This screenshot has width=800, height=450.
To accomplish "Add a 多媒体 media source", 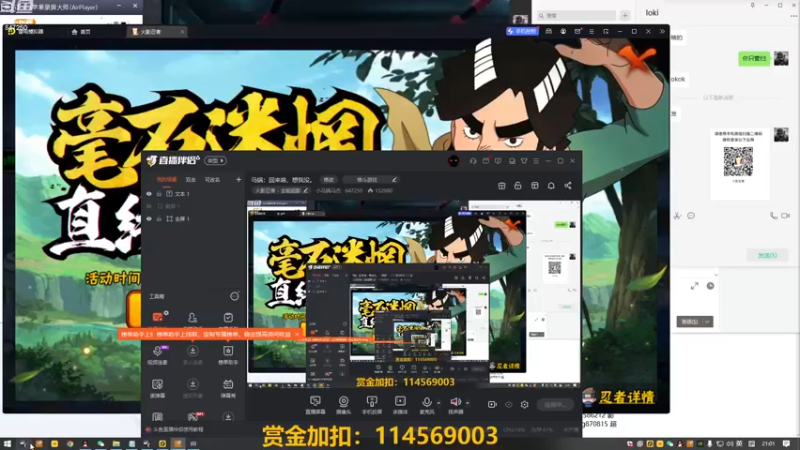I will [401, 405].
